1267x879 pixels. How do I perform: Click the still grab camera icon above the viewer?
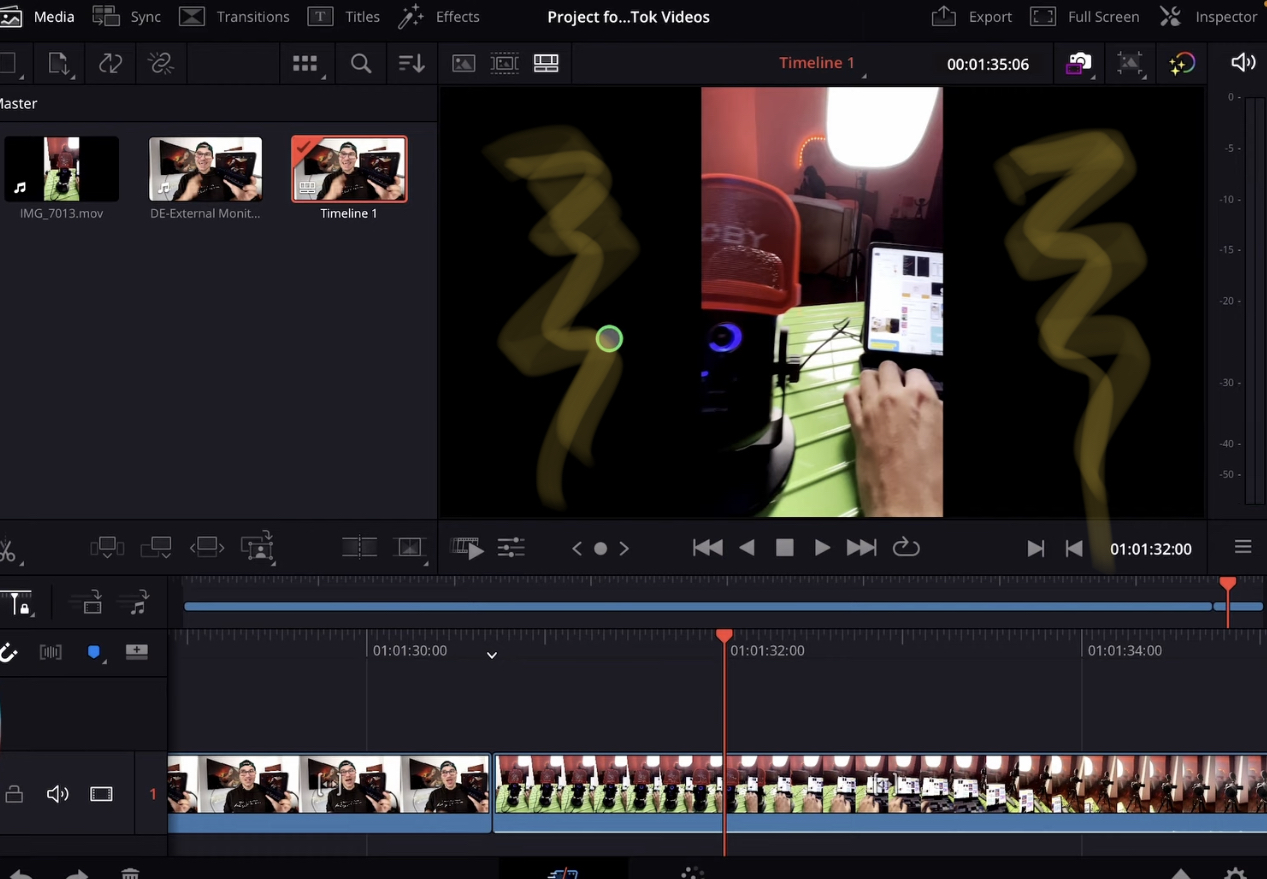point(1078,62)
